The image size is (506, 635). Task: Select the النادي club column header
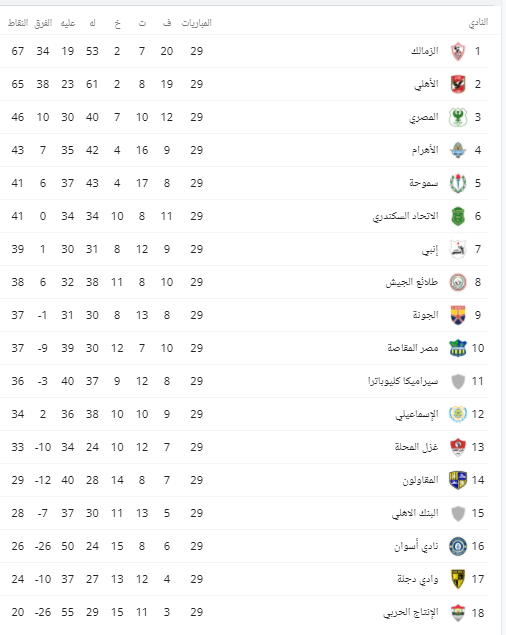(x=478, y=23)
